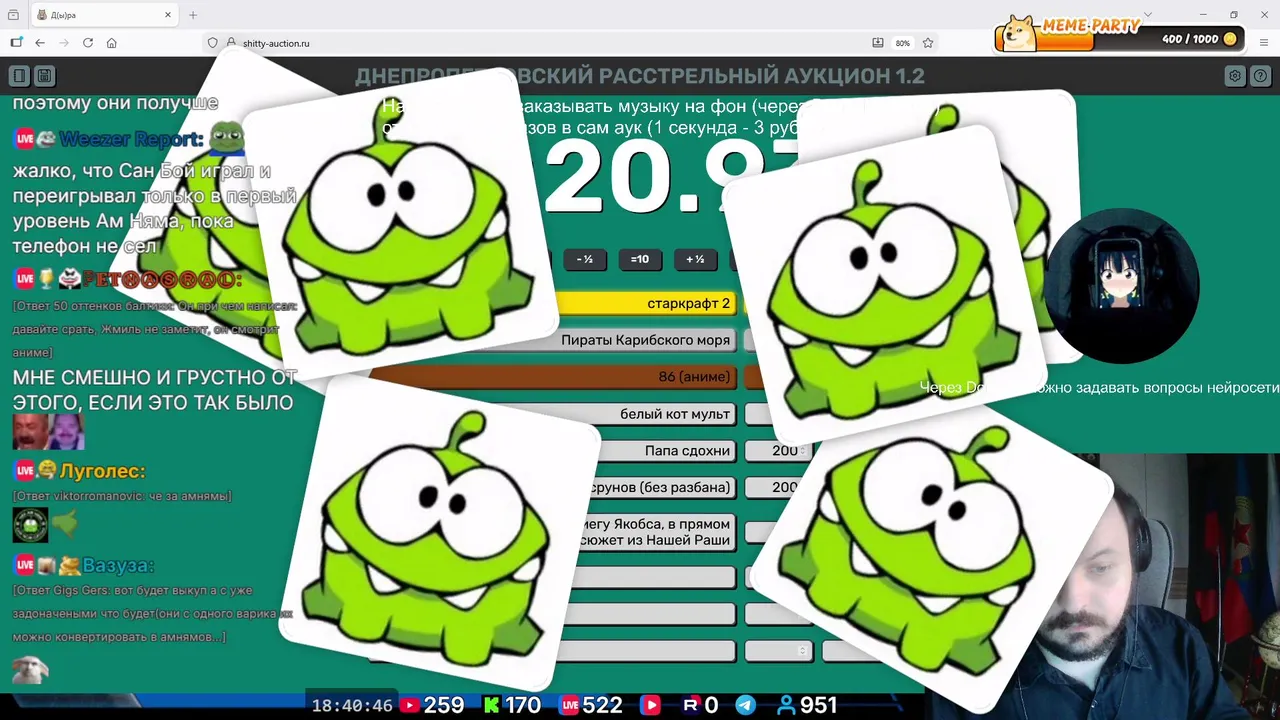The image size is (1280, 720).
Task: Click the plus one-half time button
Action: point(695,259)
